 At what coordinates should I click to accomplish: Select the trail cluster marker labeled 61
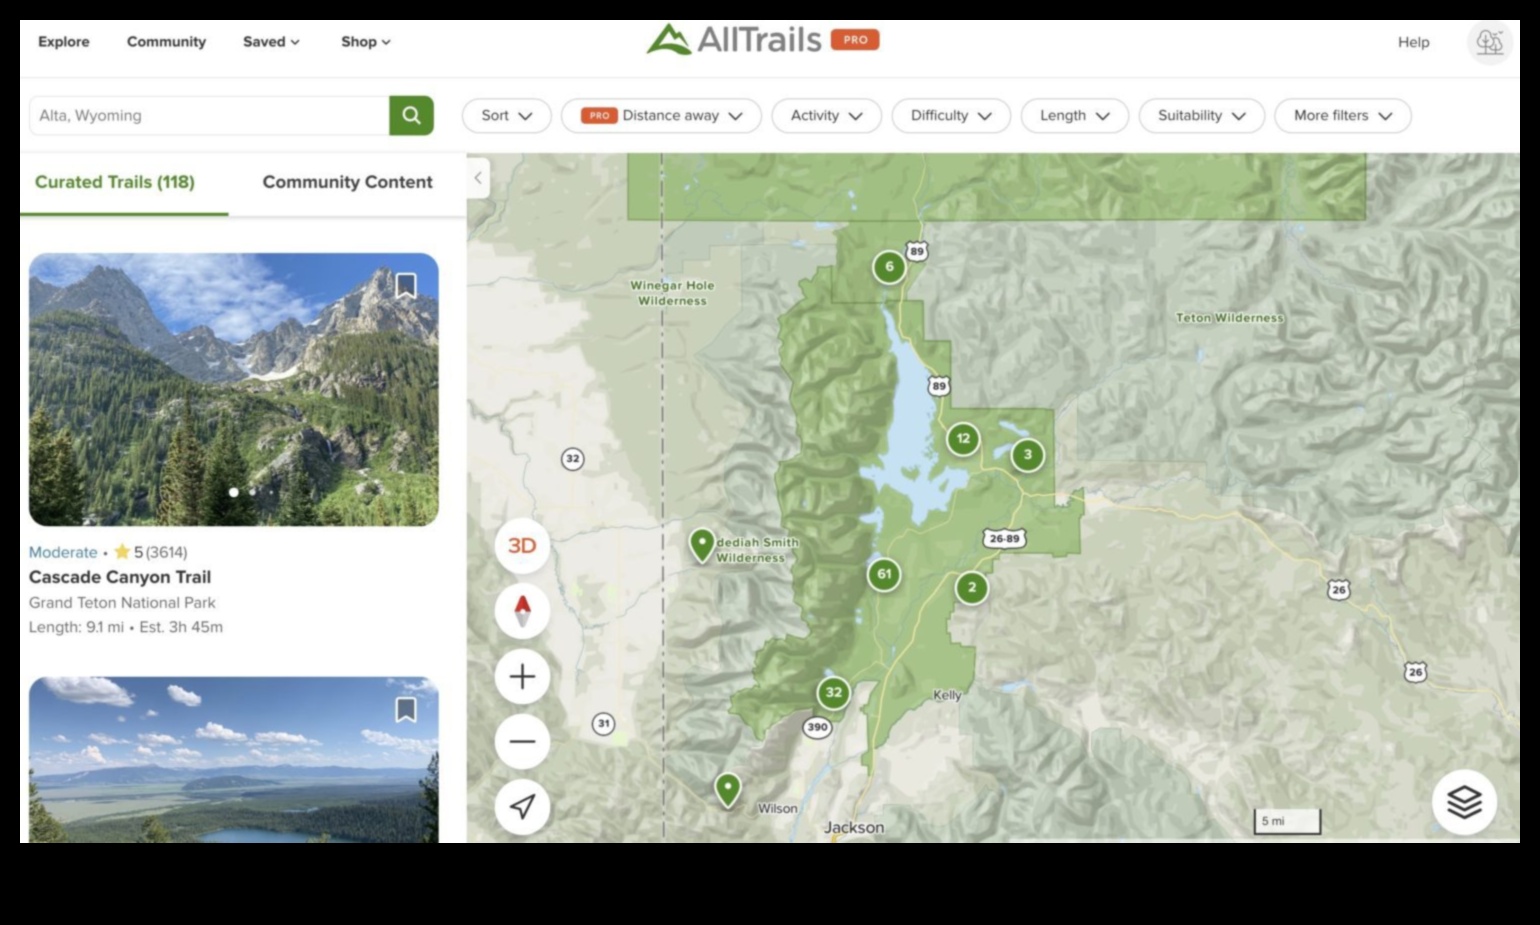(x=883, y=574)
